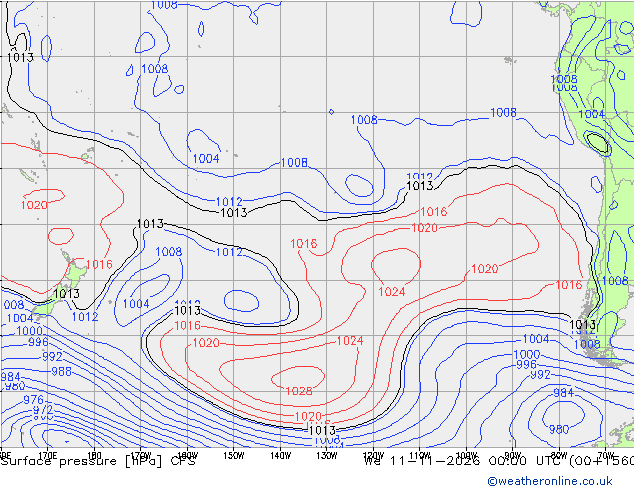
Task: Click the blue 1004 label under the 1013 contour, east of New Zealand
Action: click(136, 304)
